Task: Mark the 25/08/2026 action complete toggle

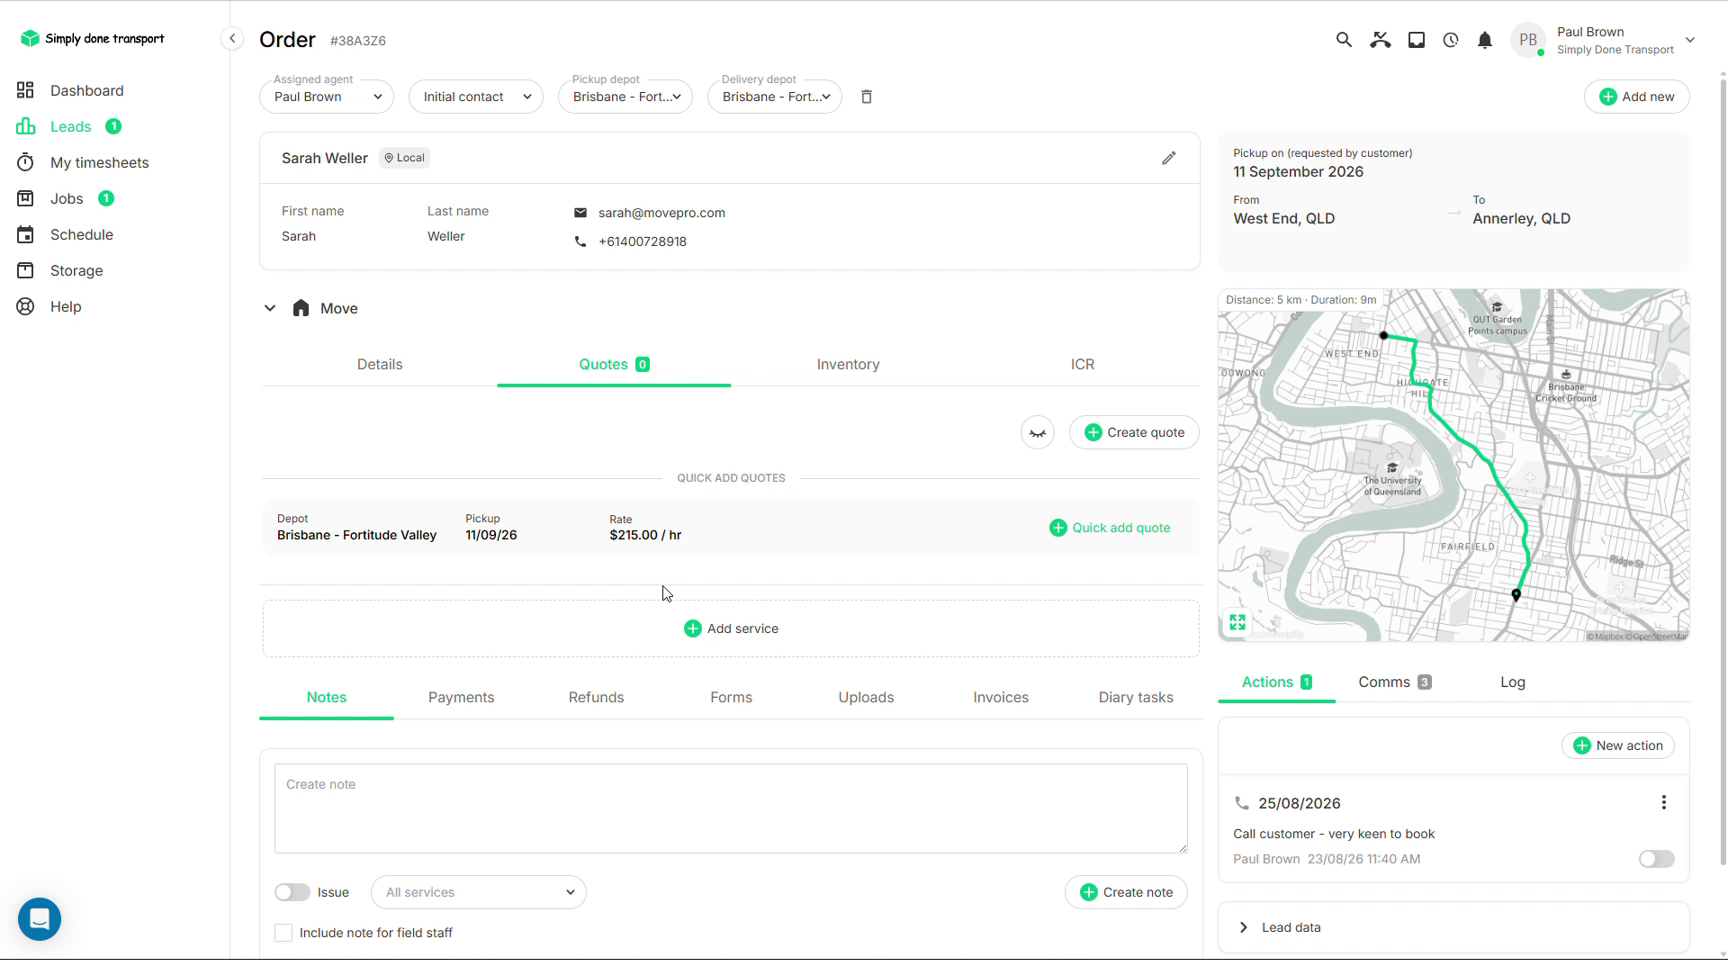Action: [1656, 859]
